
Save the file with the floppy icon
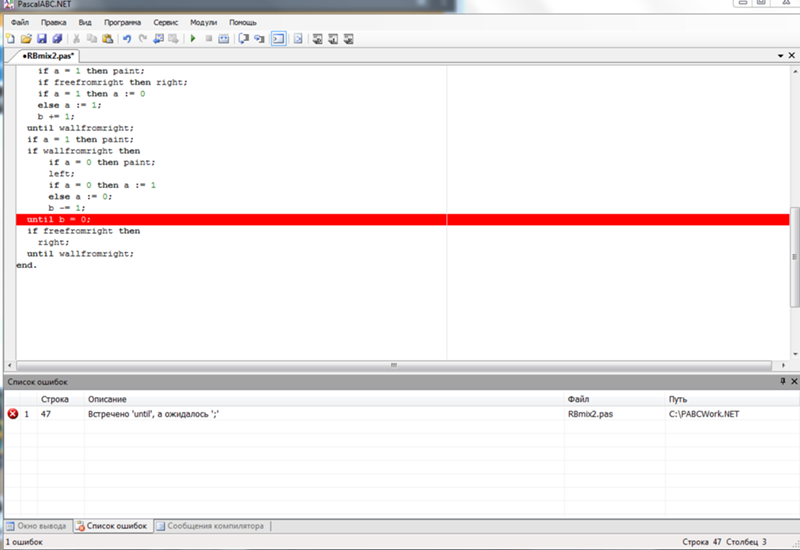[x=42, y=39]
